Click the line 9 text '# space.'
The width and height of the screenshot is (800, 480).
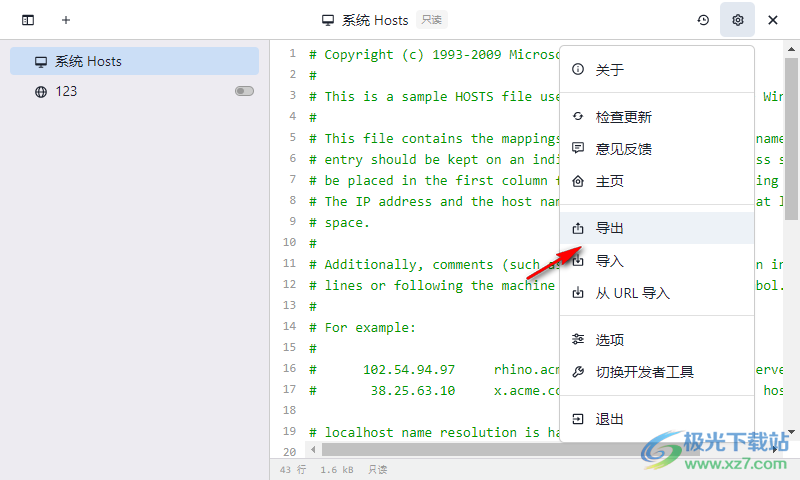click(x=339, y=223)
